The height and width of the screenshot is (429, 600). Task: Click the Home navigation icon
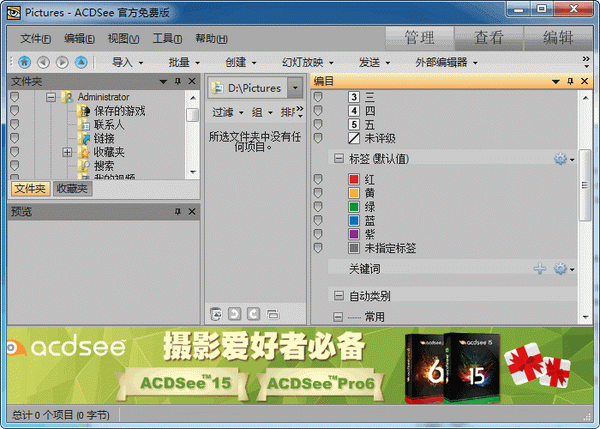coord(24,62)
